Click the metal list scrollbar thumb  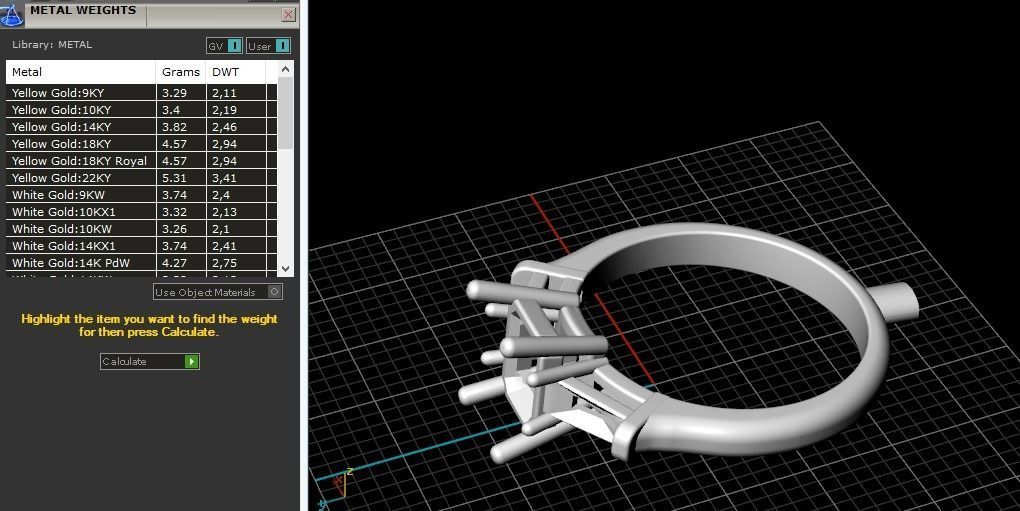[x=286, y=112]
